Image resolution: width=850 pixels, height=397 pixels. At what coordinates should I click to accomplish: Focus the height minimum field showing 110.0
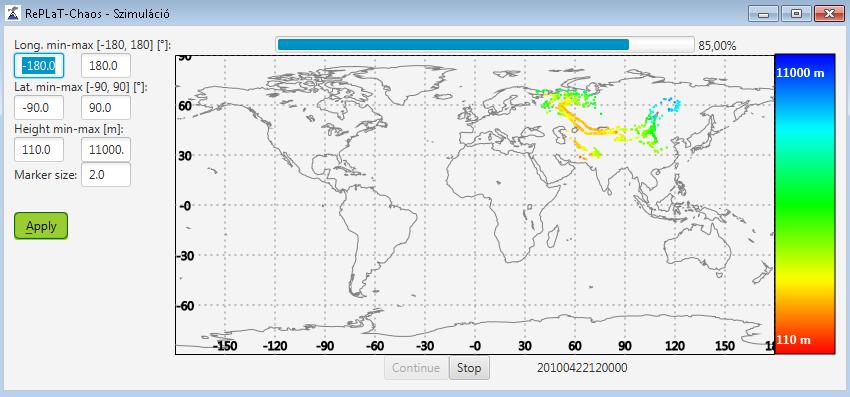click(39, 150)
